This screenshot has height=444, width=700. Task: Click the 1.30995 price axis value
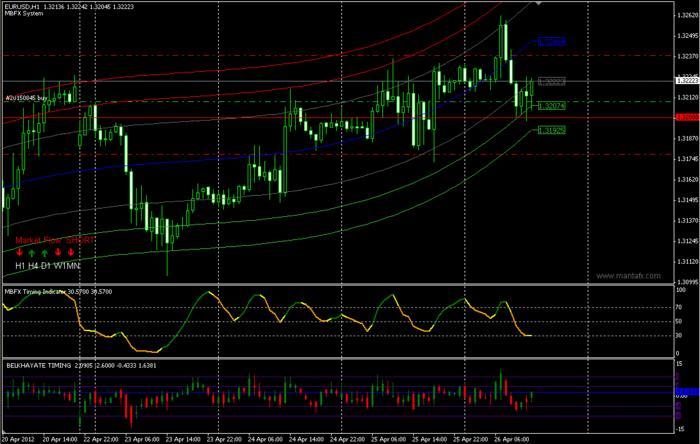pos(688,282)
